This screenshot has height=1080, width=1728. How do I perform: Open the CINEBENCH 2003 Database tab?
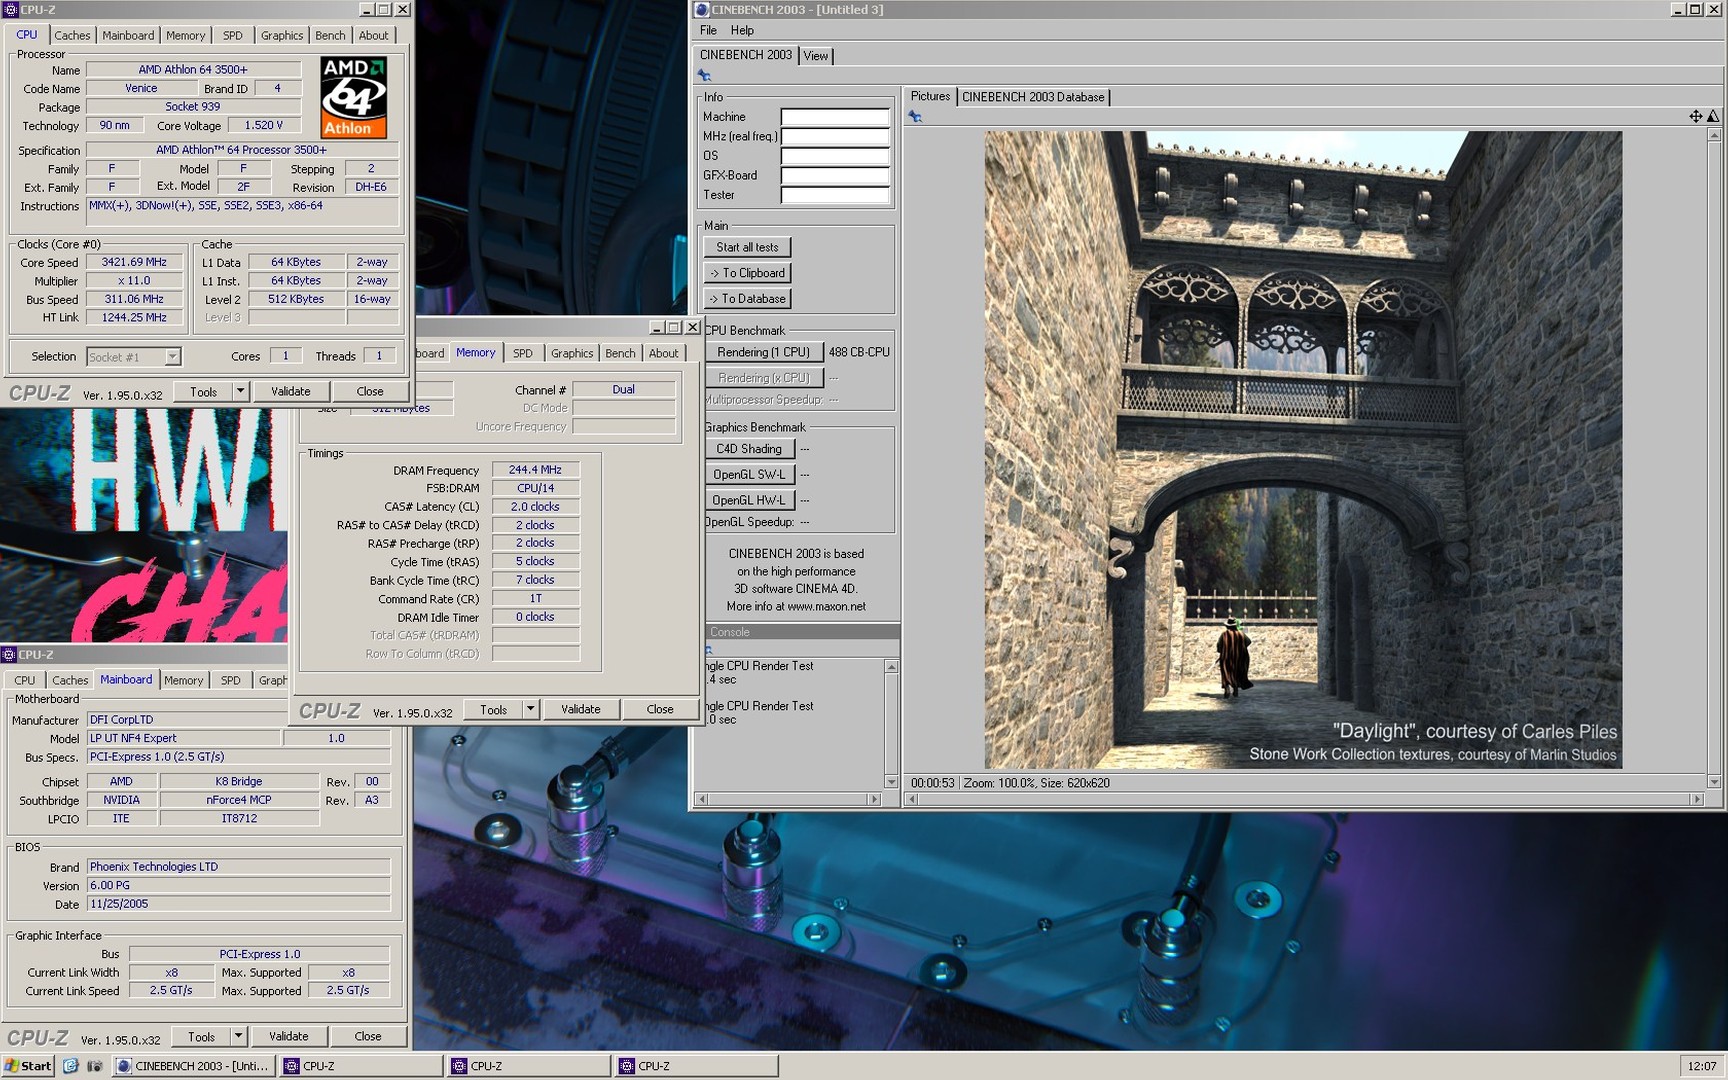click(x=1033, y=97)
